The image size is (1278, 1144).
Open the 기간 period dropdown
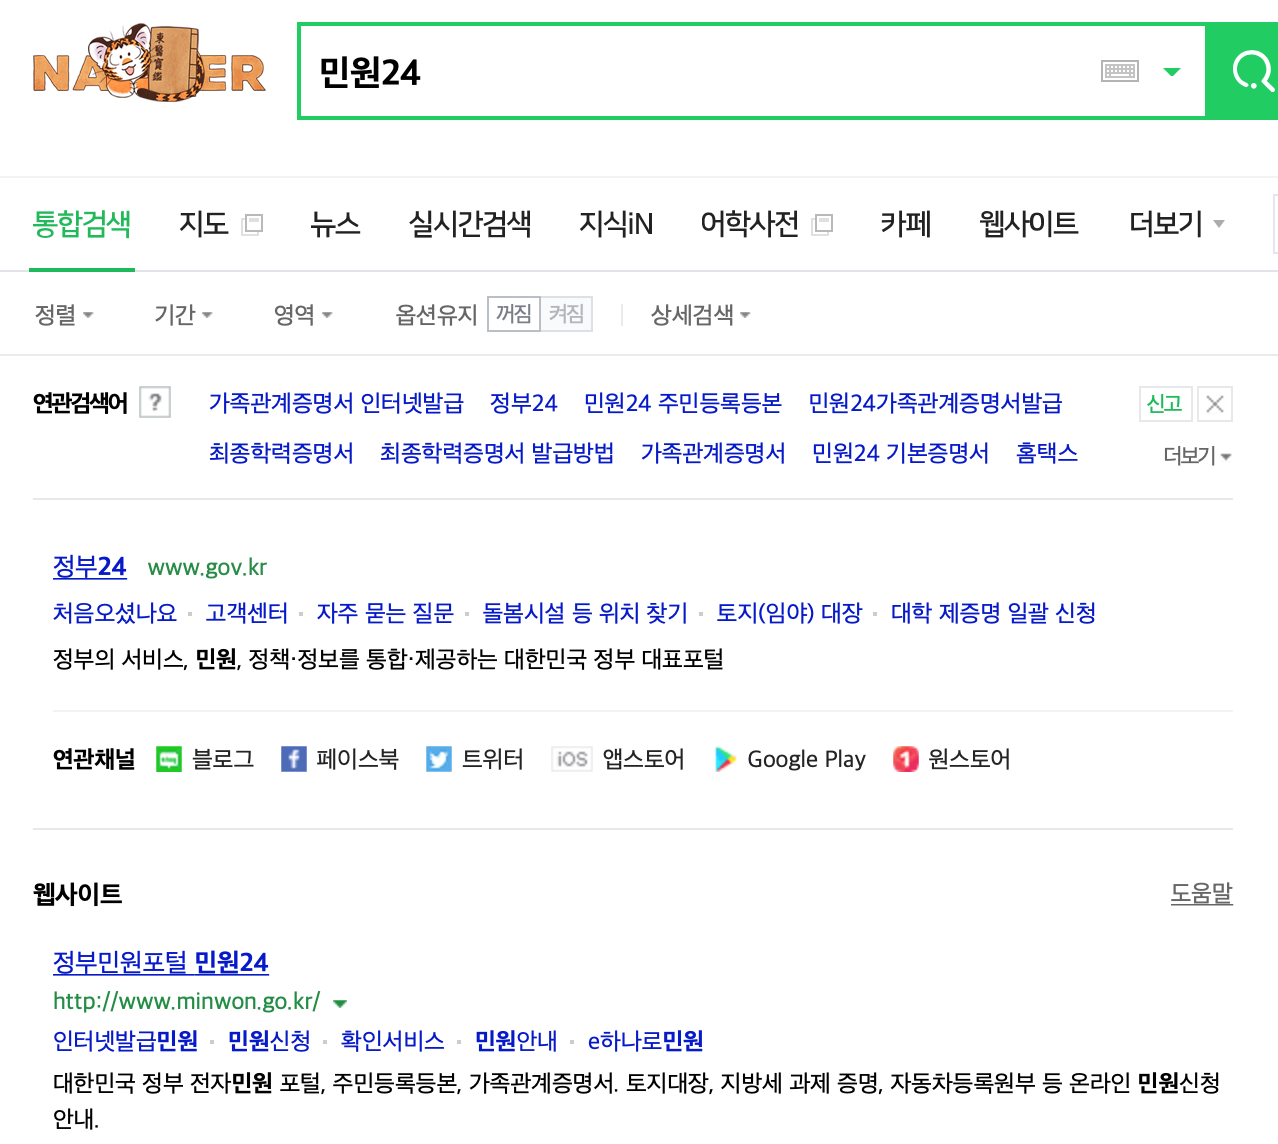pyautogui.click(x=183, y=315)
